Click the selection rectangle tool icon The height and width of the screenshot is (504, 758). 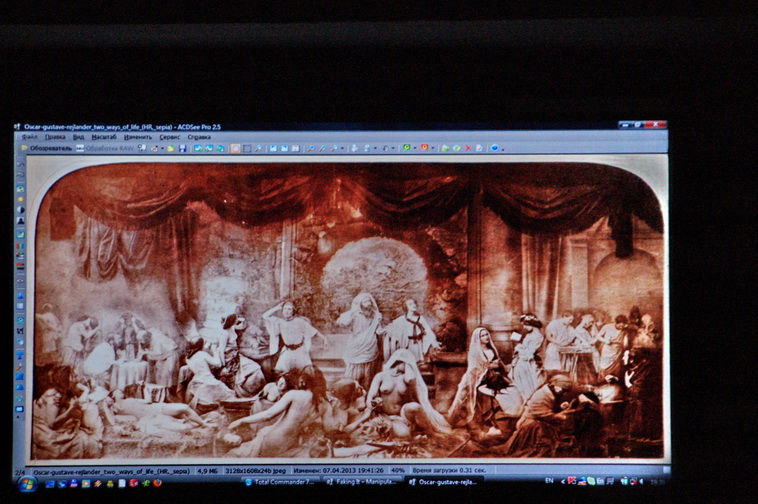click(246, 148)
